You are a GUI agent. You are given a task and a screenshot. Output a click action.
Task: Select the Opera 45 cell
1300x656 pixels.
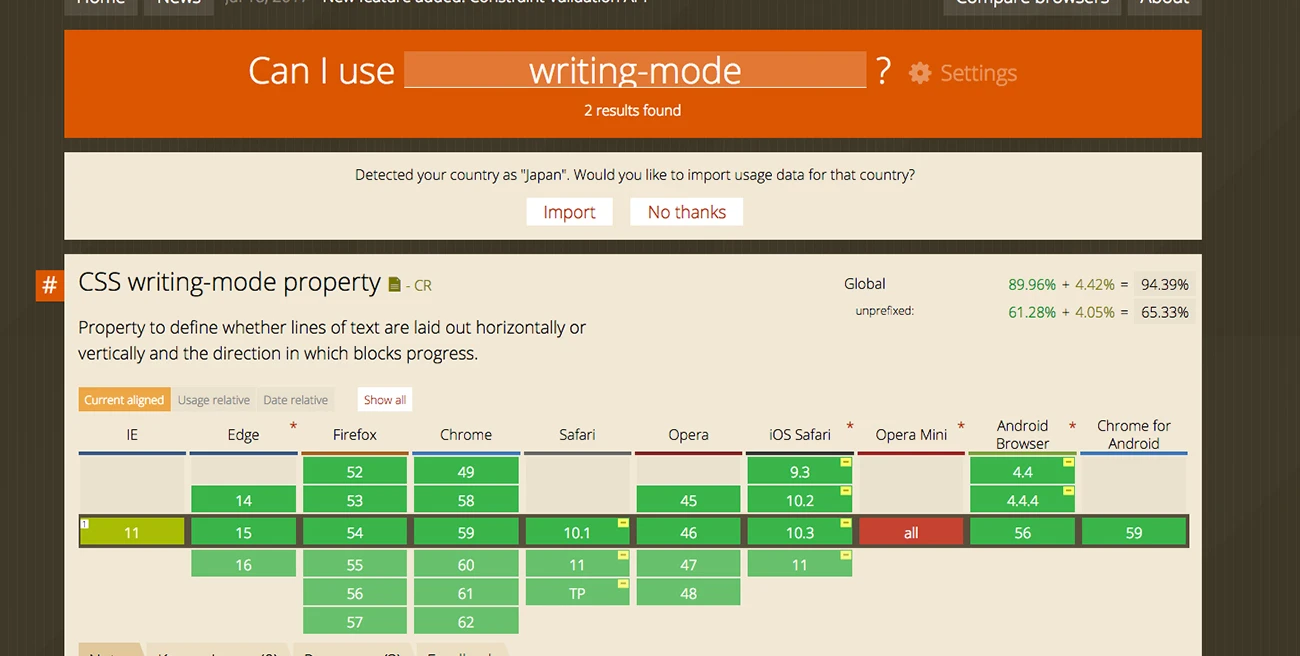[x=689, y=500]
